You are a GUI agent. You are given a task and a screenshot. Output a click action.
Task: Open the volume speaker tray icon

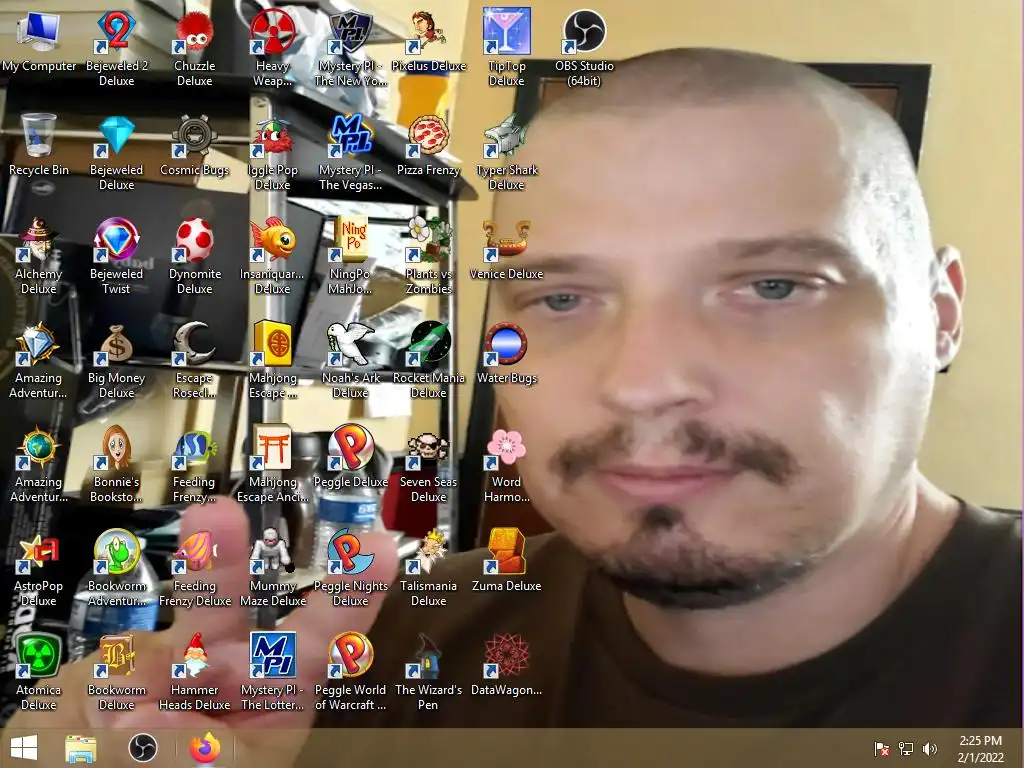(x=930, y=748)
